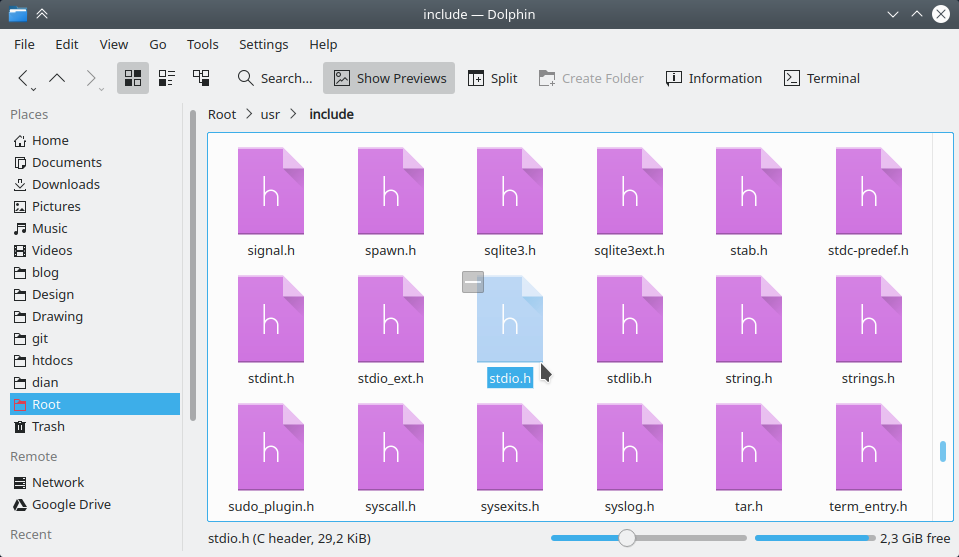Split the view into two panes

(x=492, y=78)
